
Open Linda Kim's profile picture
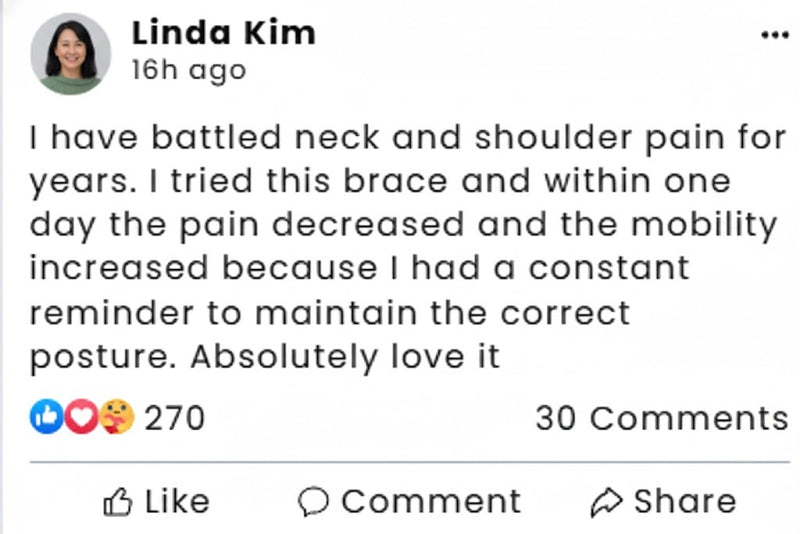(71, 54)
